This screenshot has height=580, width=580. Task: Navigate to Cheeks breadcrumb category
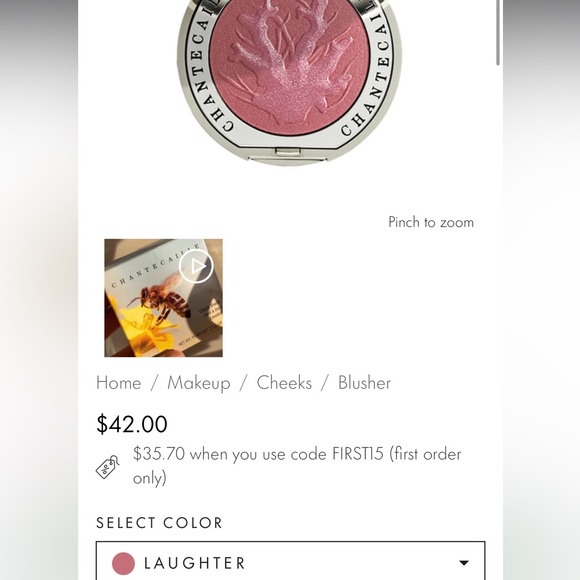pos(284,383)
